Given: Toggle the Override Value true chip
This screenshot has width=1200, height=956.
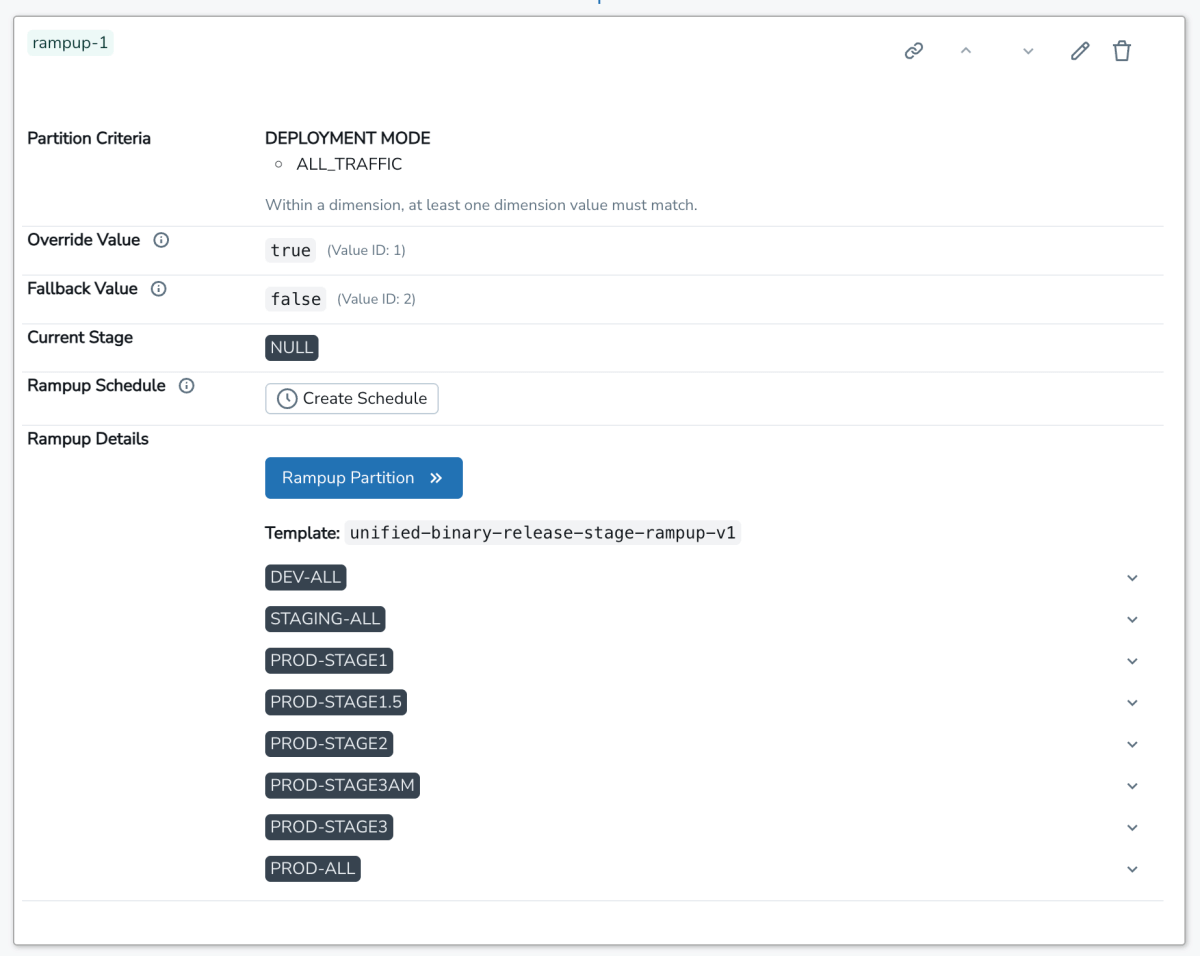Looking at the screenshot, I should [x=290, y=250].
